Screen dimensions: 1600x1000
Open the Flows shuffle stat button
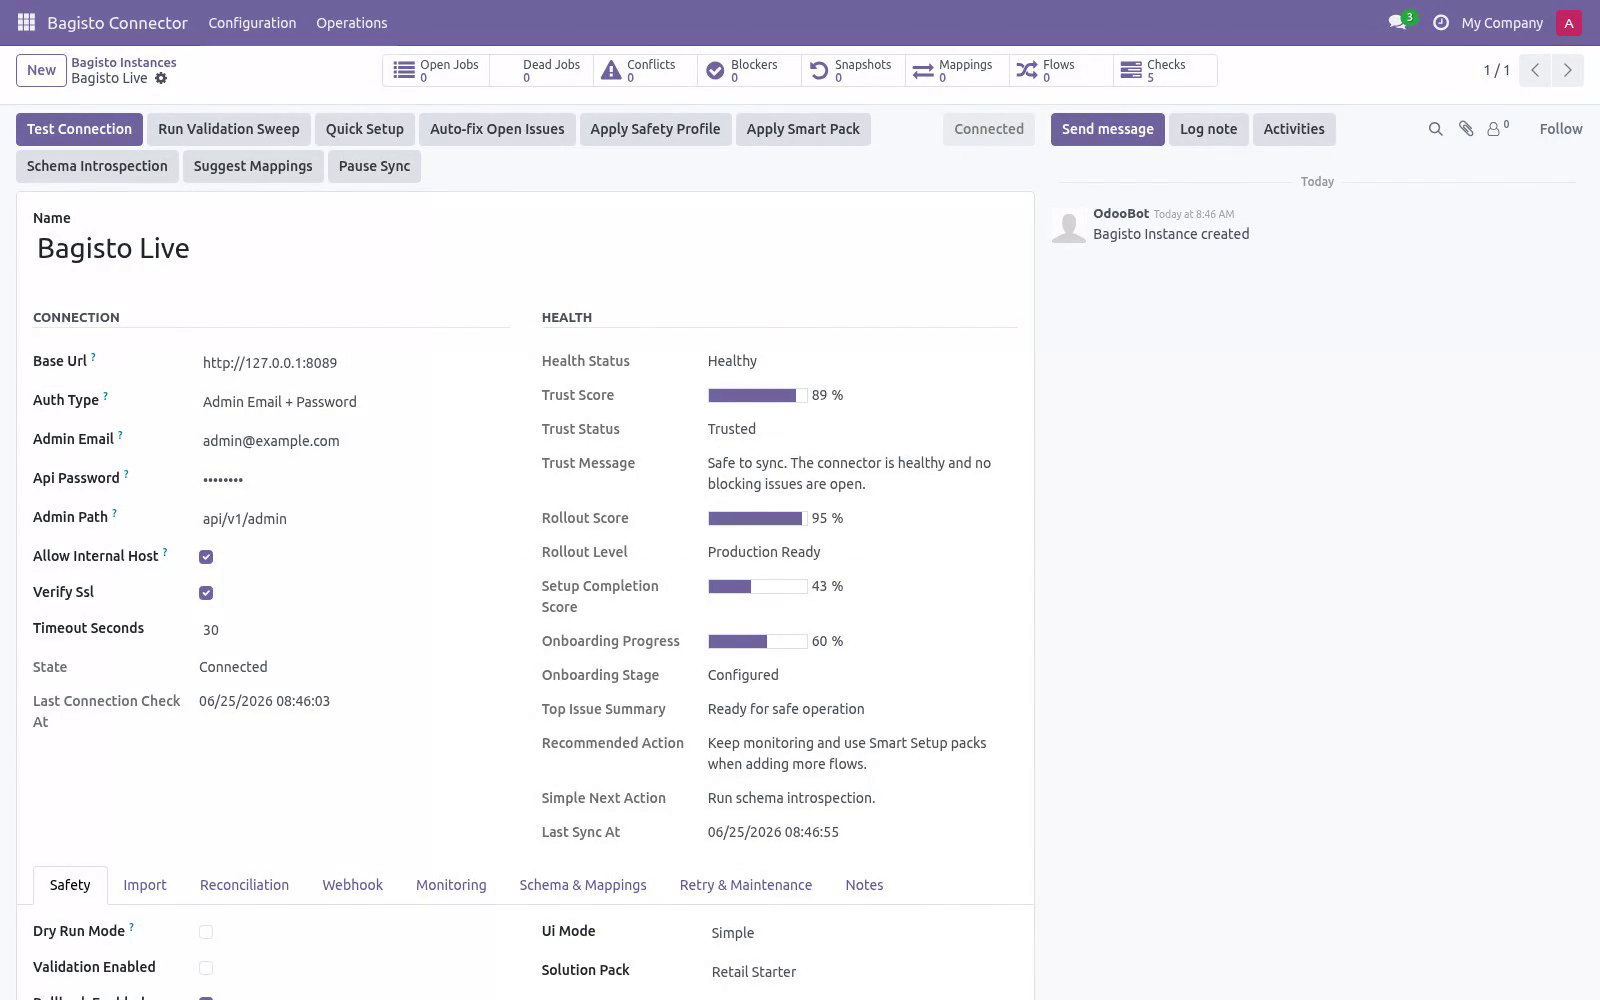[1061, 70]
